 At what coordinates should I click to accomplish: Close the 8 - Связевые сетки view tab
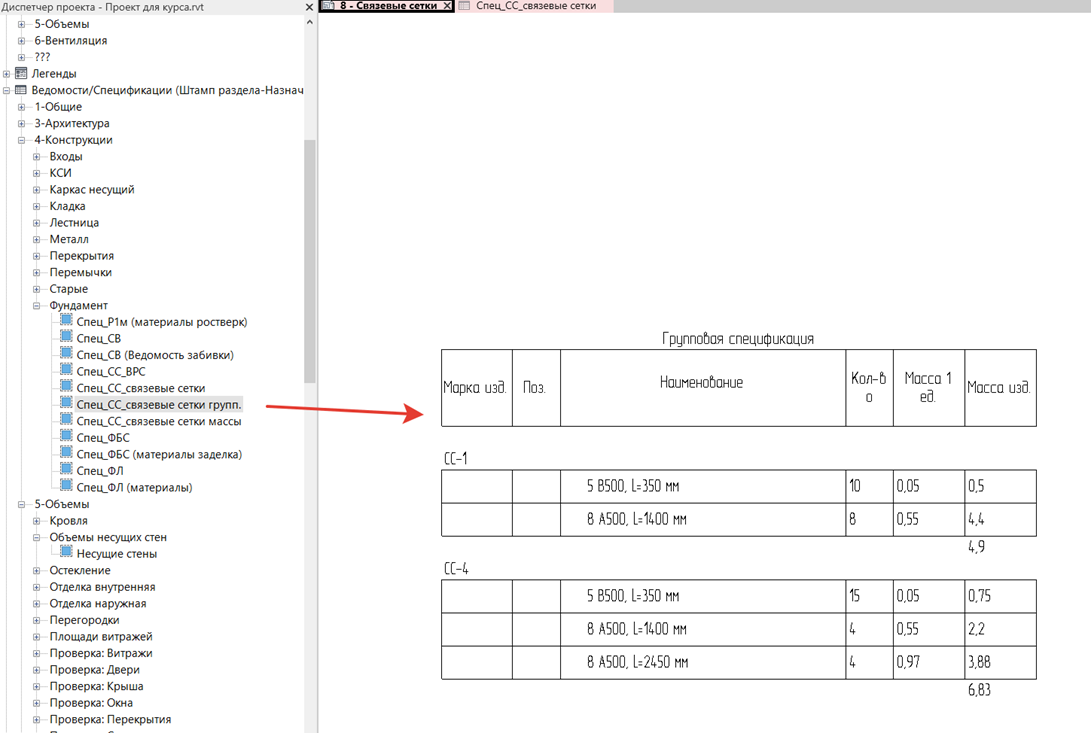pyautogui.click(x=447, y=6)
